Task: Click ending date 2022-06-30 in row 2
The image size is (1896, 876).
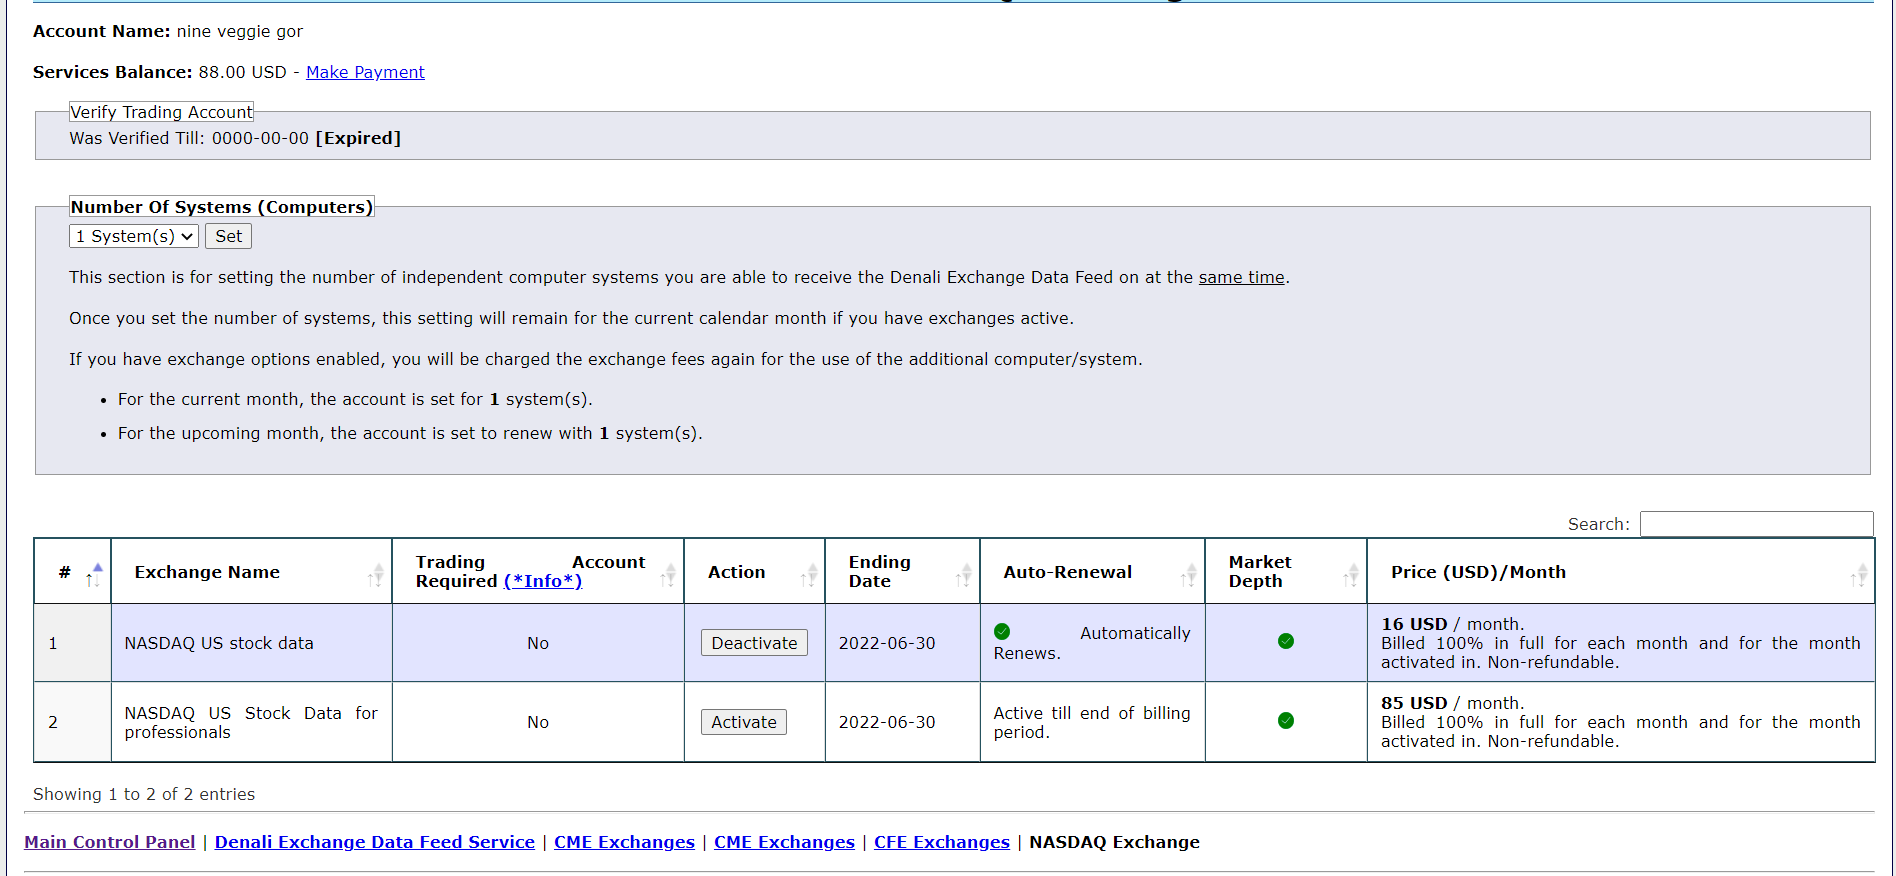Action: [887, 722]
